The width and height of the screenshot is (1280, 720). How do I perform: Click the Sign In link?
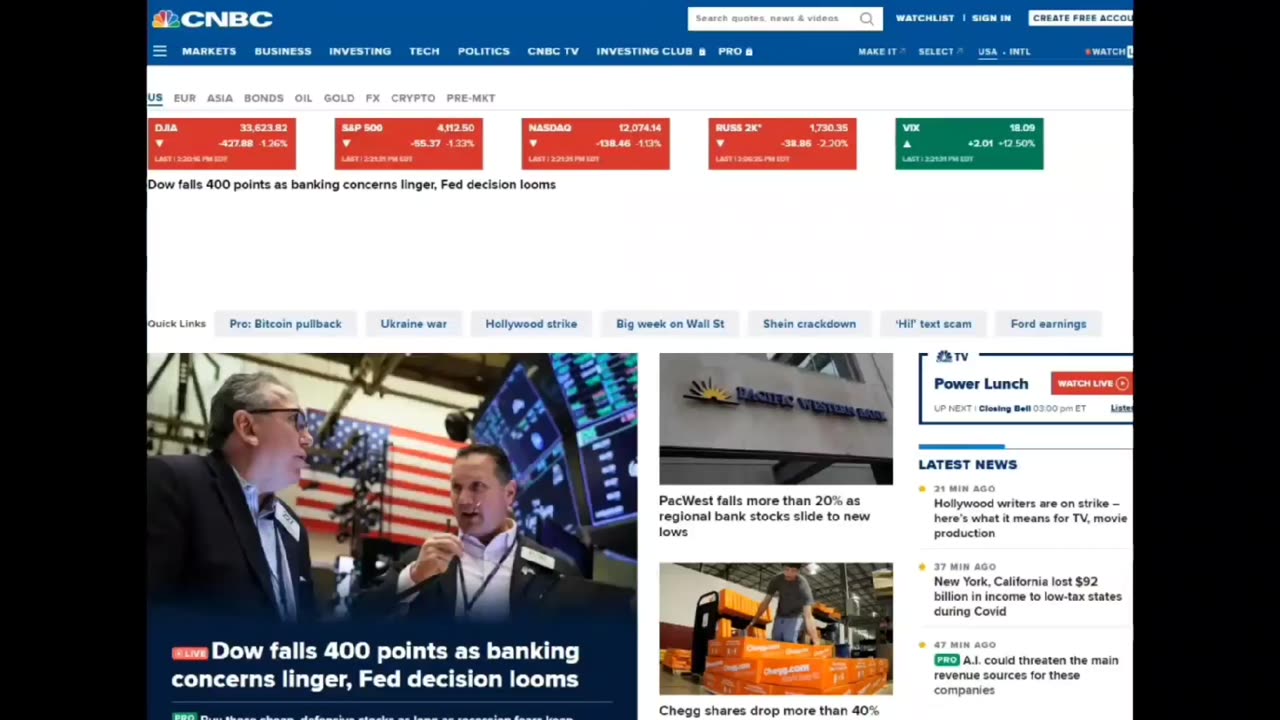991,18
